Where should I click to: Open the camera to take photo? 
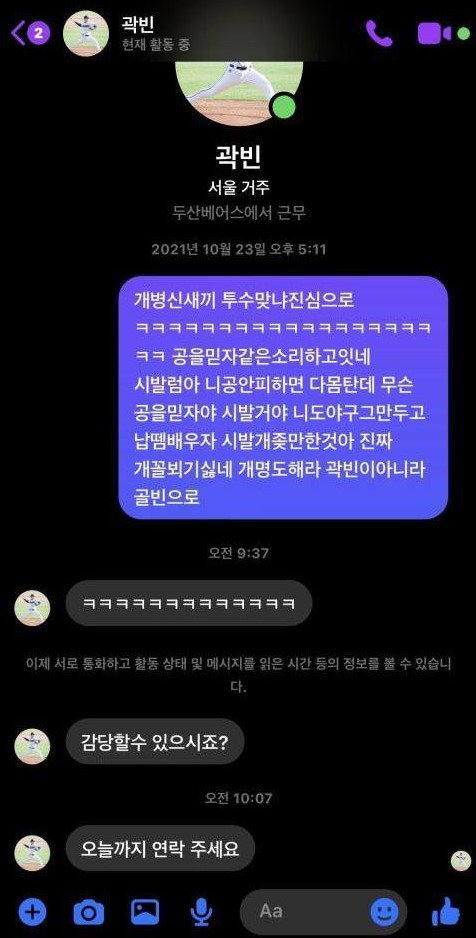(89, 912)
